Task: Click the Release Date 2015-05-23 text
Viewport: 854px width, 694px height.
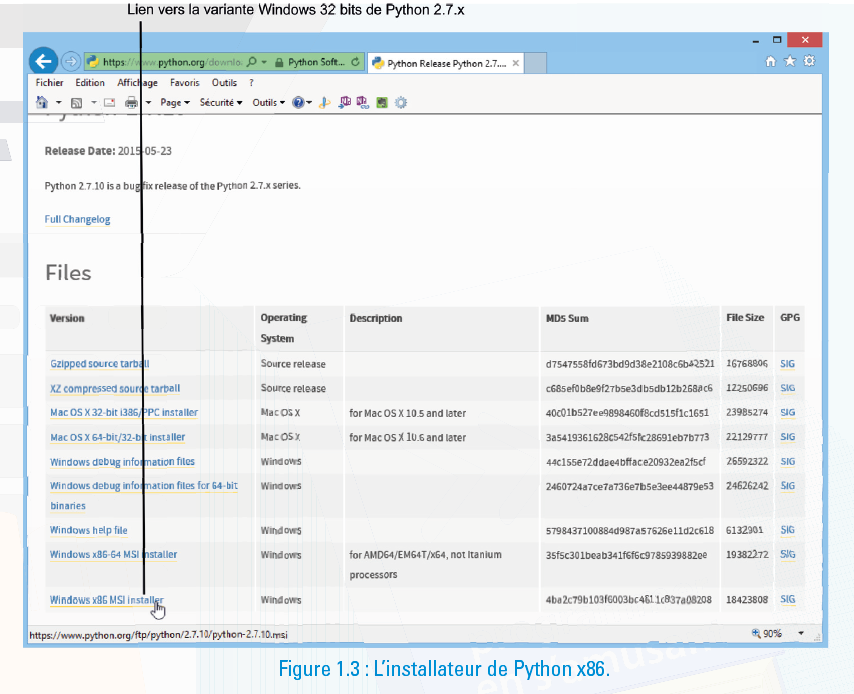Action: click(108, 151)
